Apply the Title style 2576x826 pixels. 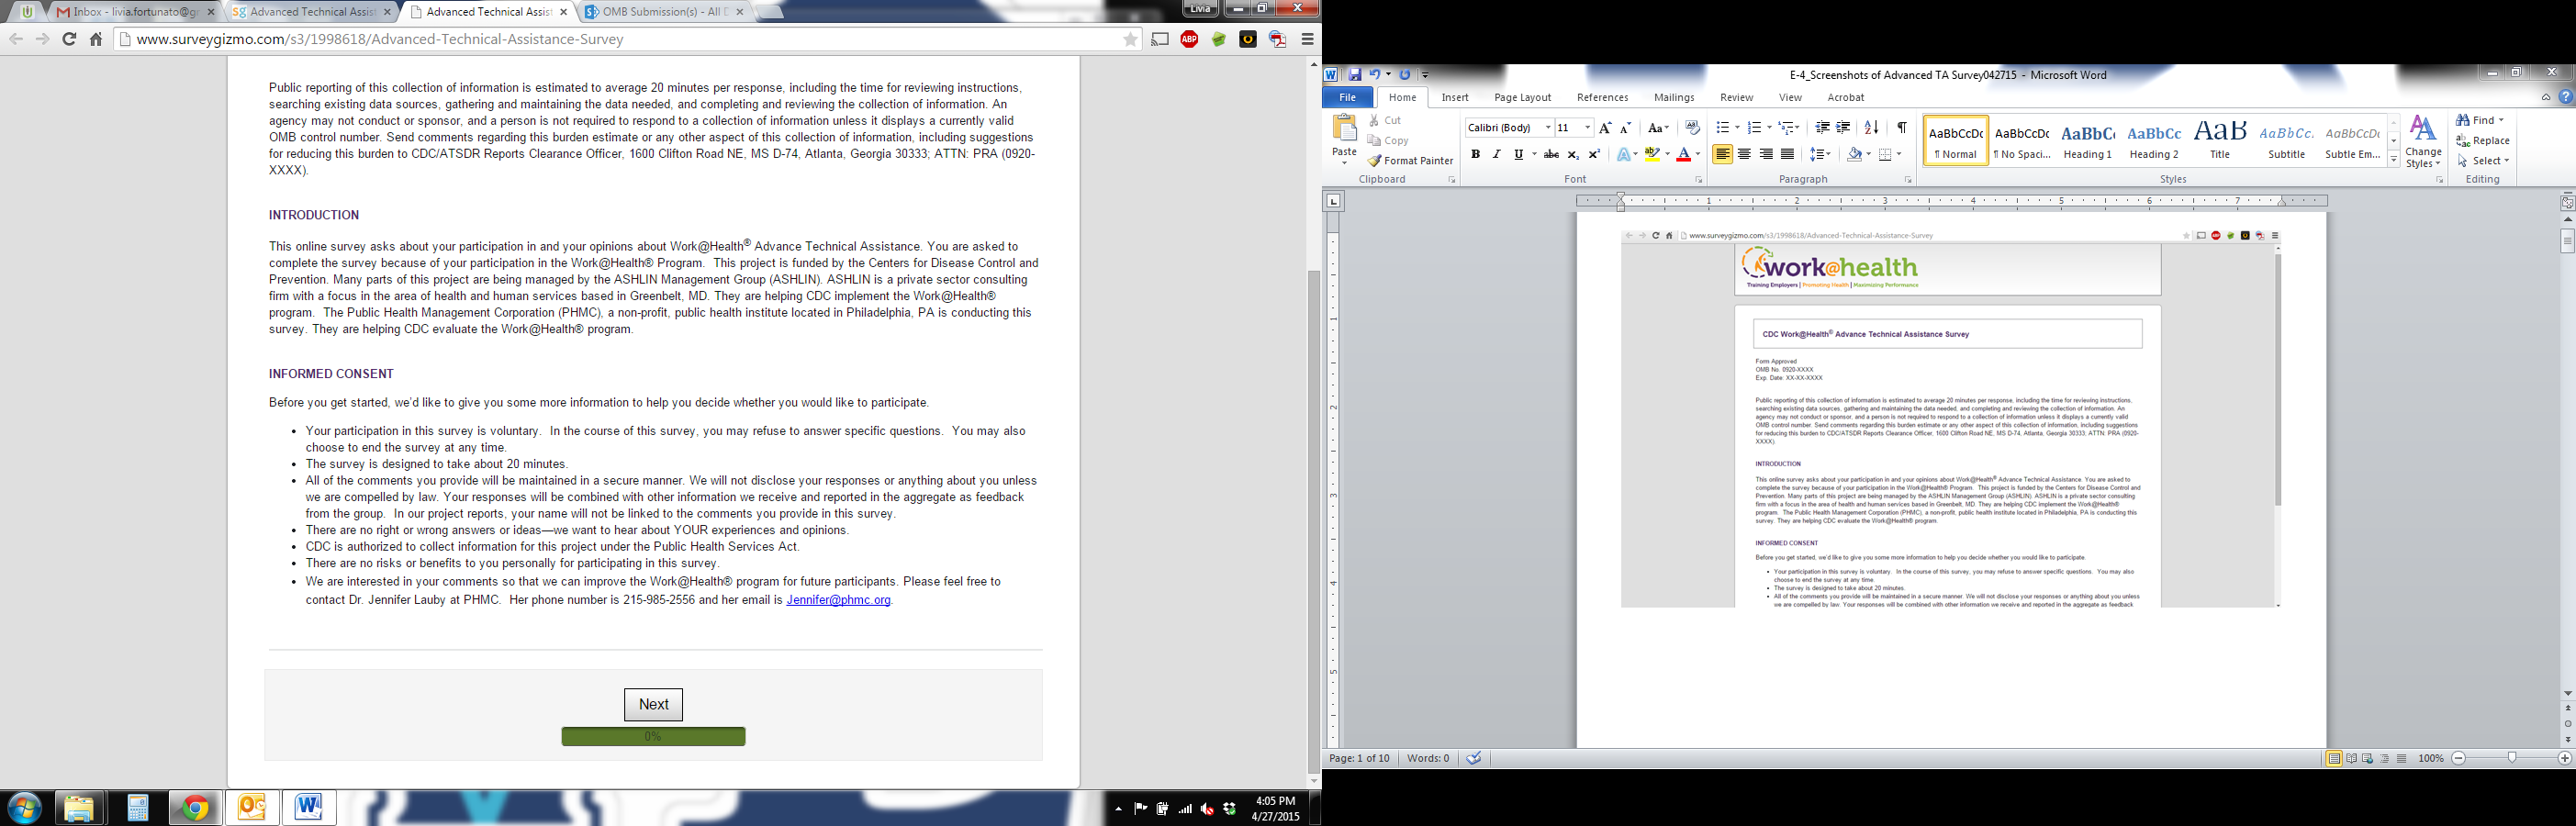2220,140
